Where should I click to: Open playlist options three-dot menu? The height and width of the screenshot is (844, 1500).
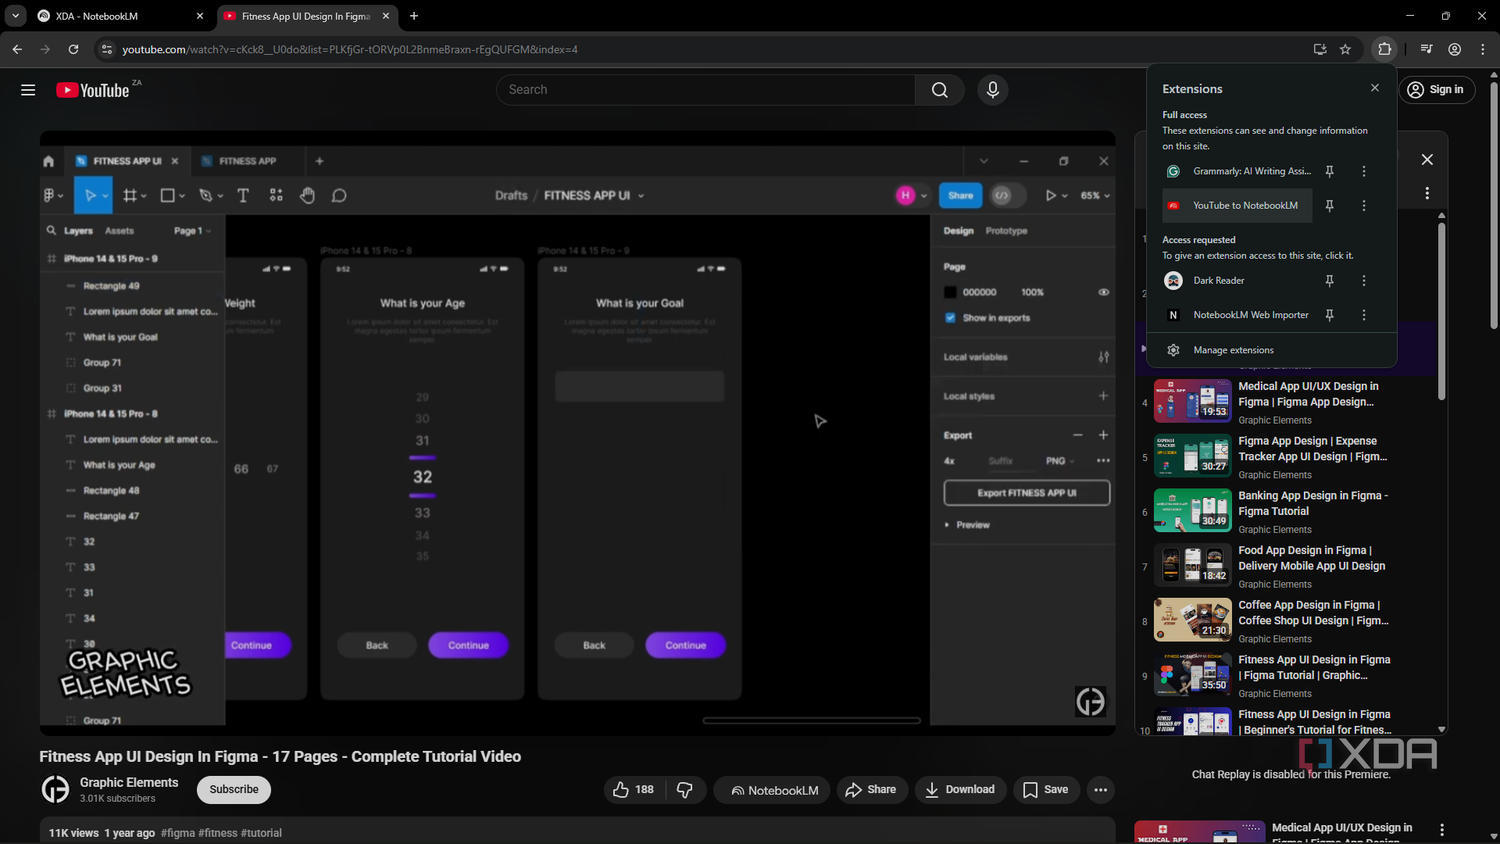(x=1427, y=193)
